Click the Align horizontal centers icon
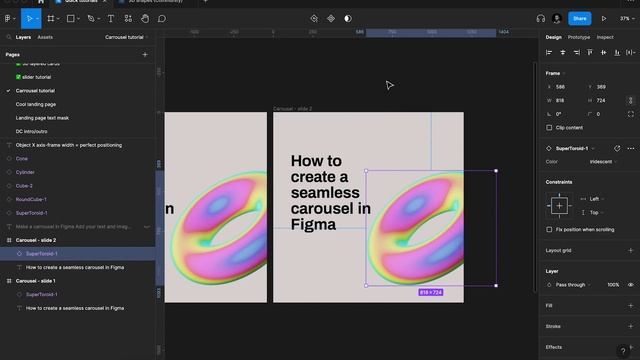Viewport: 640px width, 360px height. (x=562, y=52)
